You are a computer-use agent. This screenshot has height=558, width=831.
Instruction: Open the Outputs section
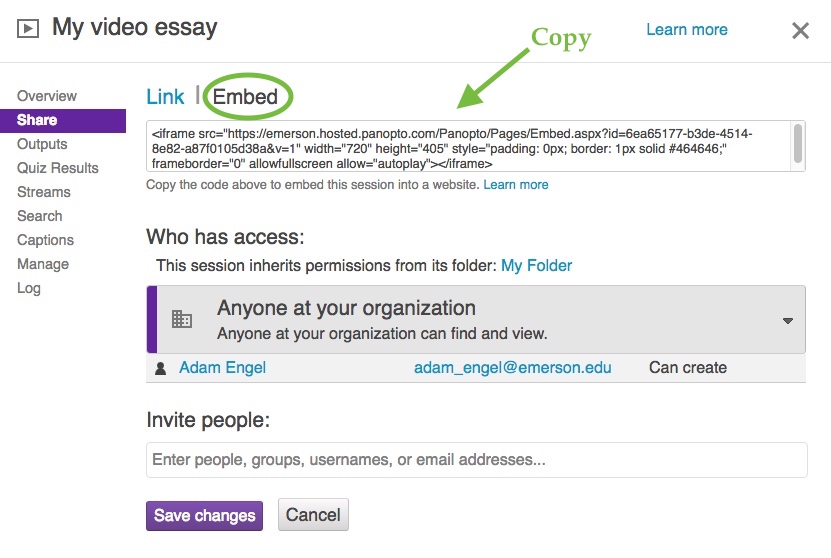click(42, 144)
